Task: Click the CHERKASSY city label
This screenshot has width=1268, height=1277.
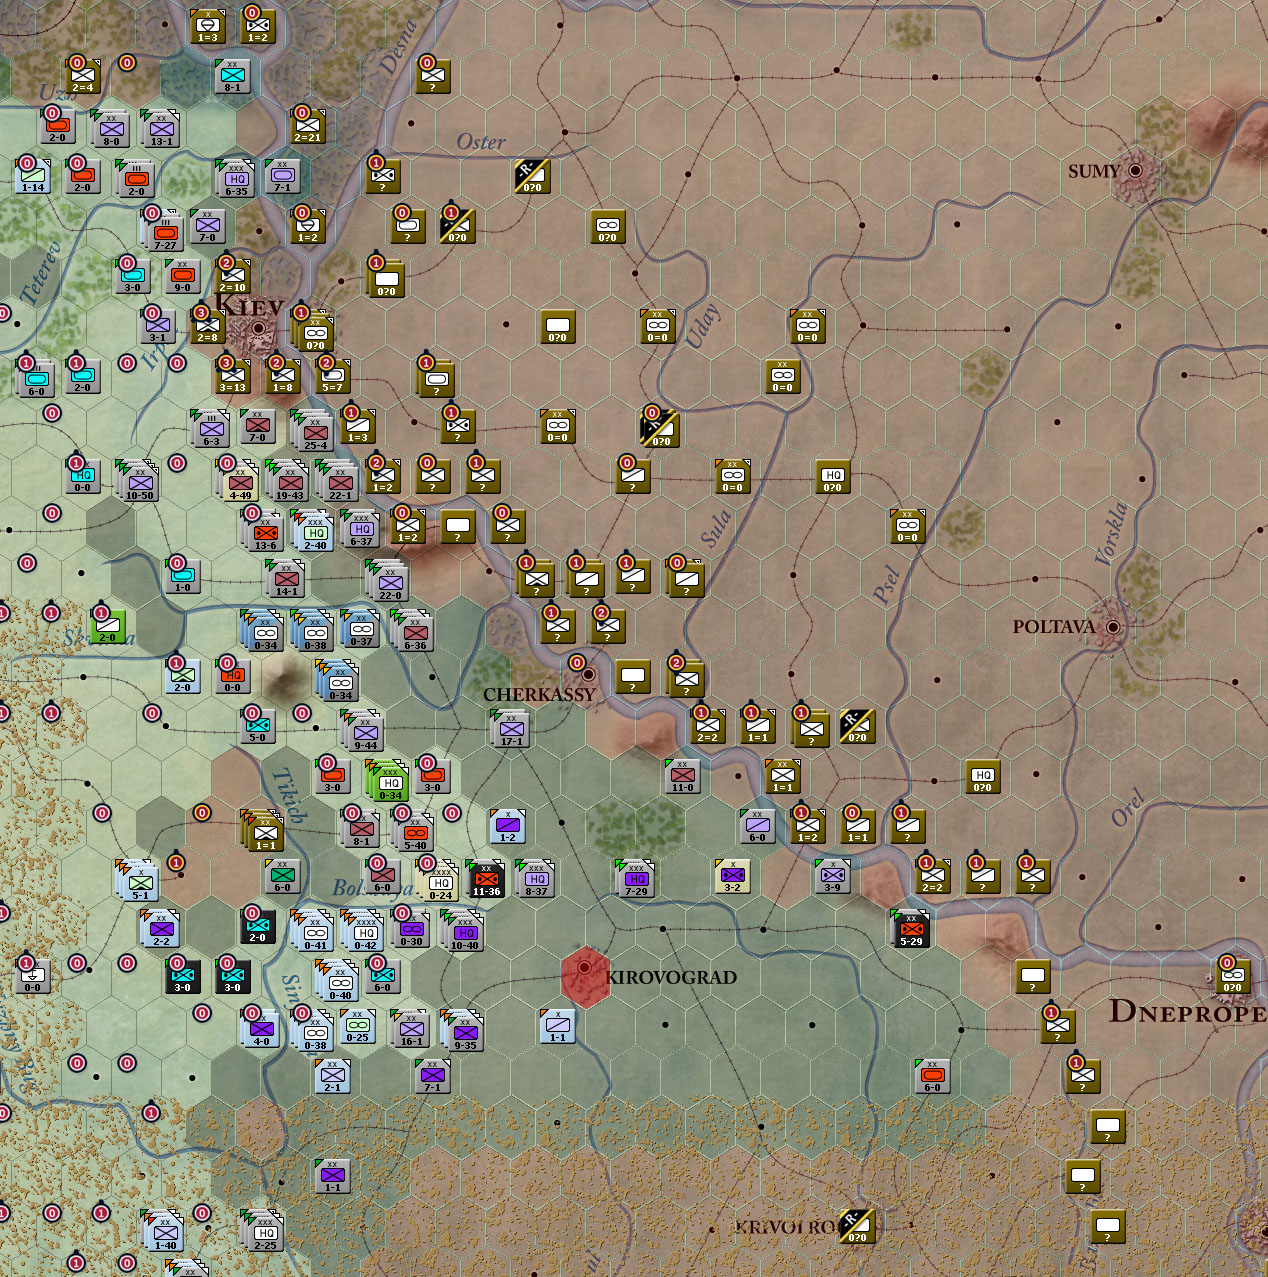Action: point(539,695)
